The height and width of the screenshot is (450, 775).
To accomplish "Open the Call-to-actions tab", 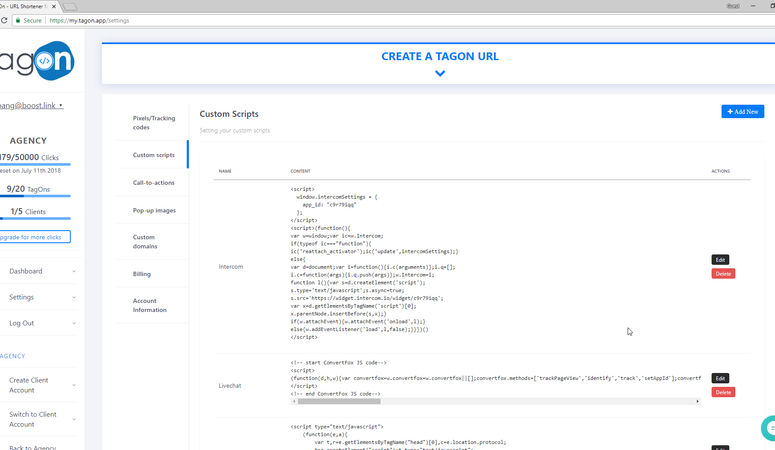I will [x=153, y=182].
